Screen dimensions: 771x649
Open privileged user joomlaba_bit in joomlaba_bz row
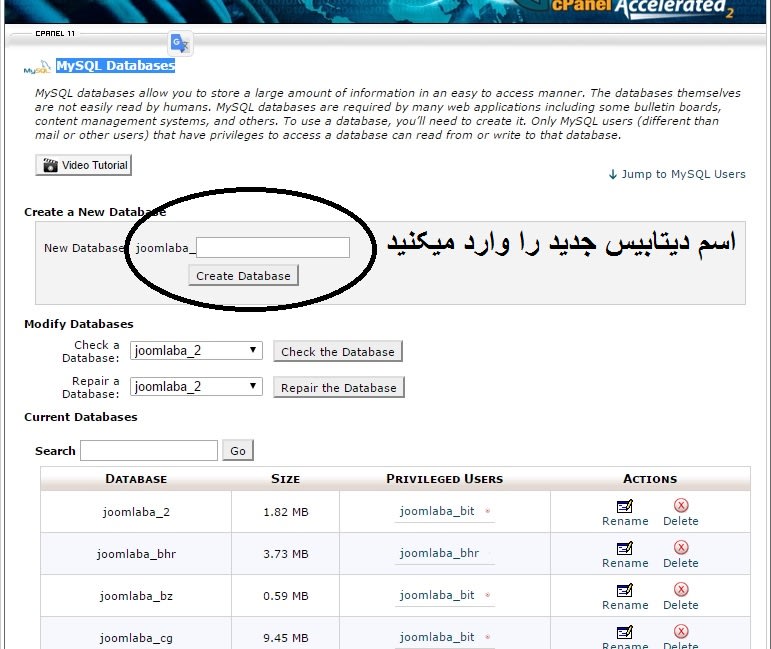(x=437, y=595)
